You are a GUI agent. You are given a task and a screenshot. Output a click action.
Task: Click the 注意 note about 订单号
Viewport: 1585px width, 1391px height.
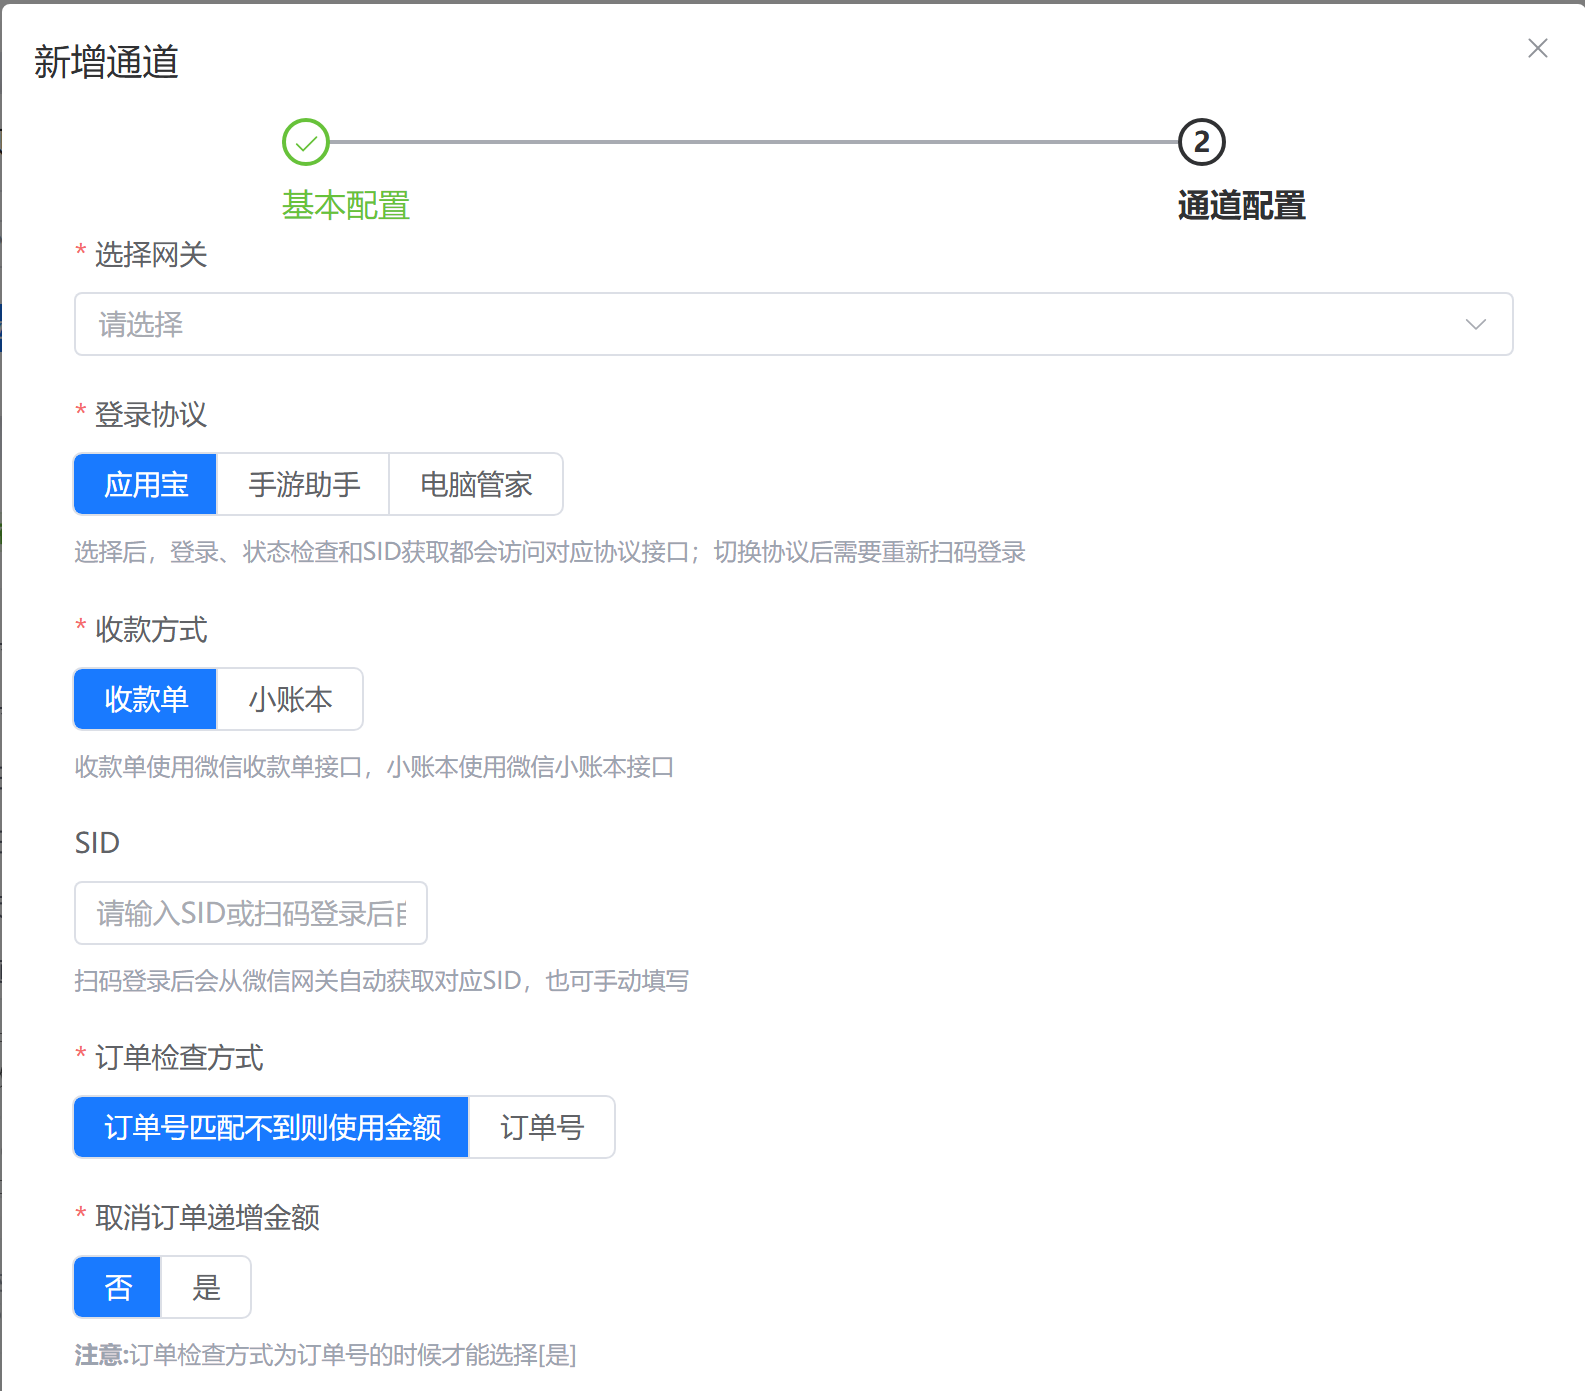coord(326,1355)
